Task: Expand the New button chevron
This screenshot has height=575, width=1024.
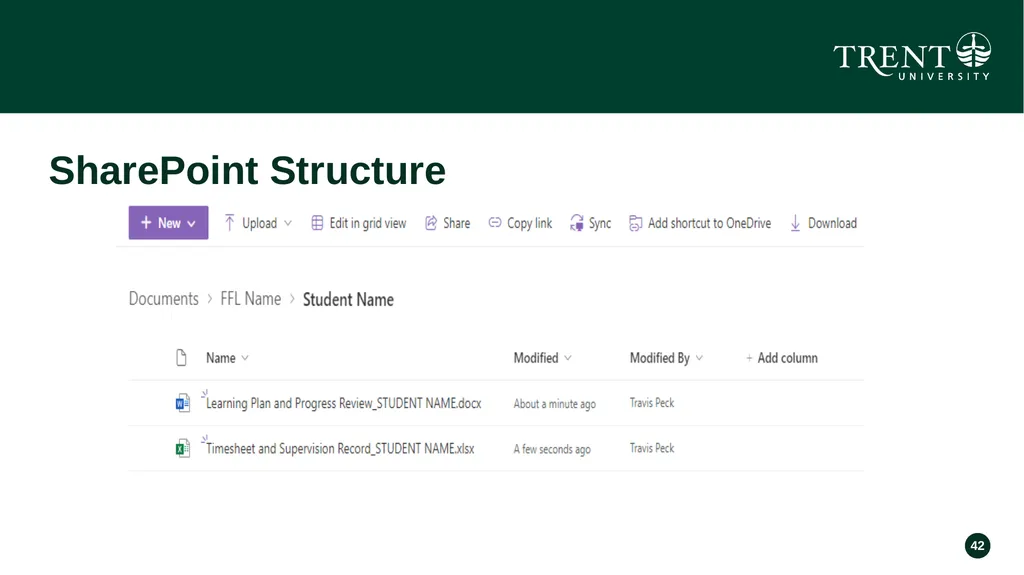Action: pyautogui.click(x=191, y=223)
